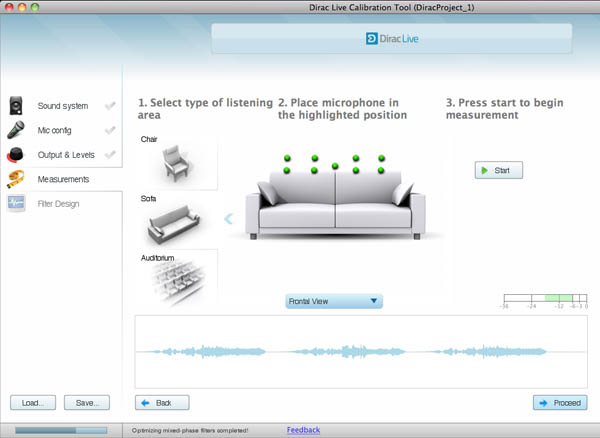Click the '3. Press start to begin measurement' heading
600x438 pixels.
[x=504, y=109]
